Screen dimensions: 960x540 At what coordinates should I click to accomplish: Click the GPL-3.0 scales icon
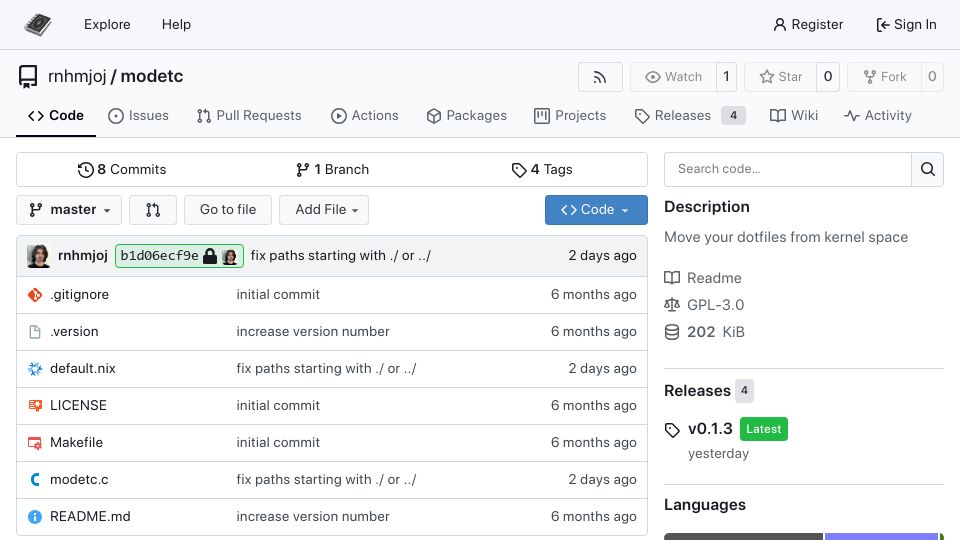coord(672,305)
